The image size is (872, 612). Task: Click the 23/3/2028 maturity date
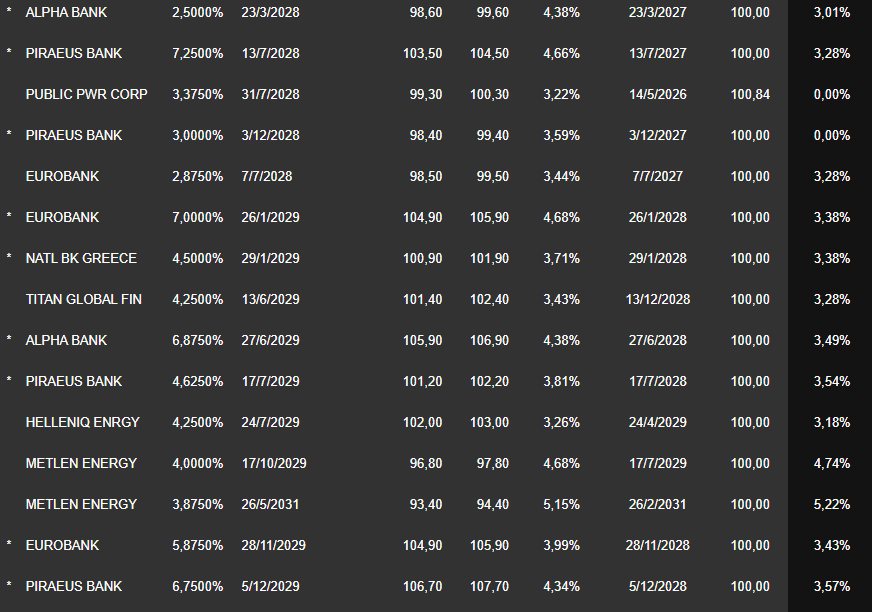click(270, 12)
